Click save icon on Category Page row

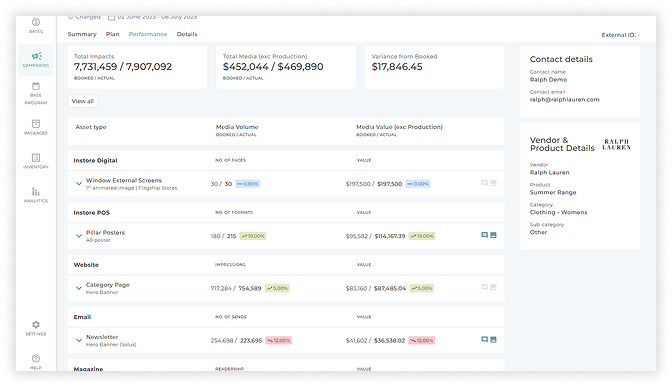pos(493,287)
